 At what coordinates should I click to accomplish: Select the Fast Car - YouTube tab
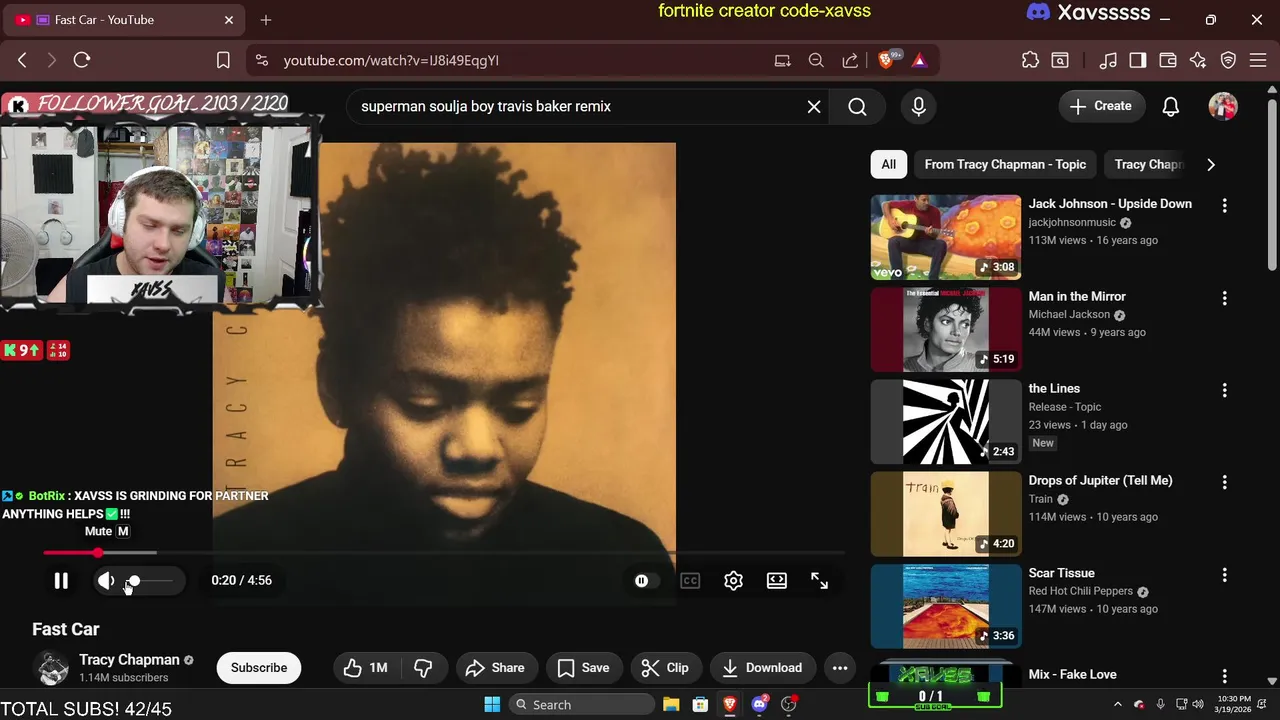coord(125,20)
